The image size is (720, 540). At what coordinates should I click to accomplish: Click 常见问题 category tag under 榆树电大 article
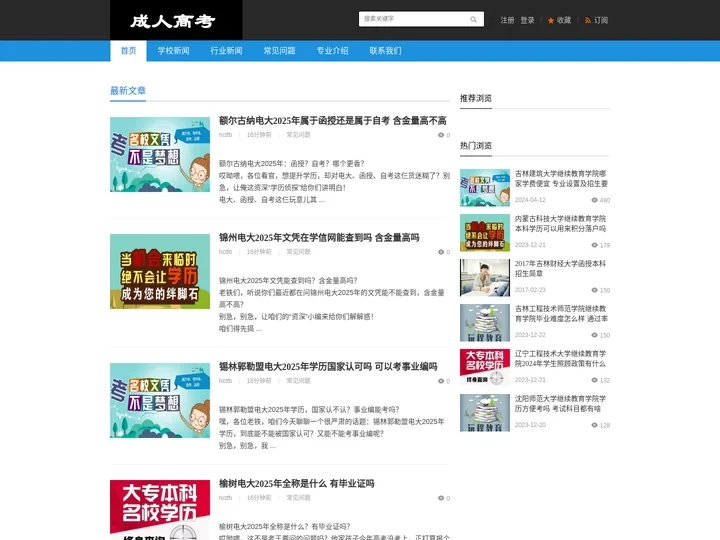pos(298,498)
